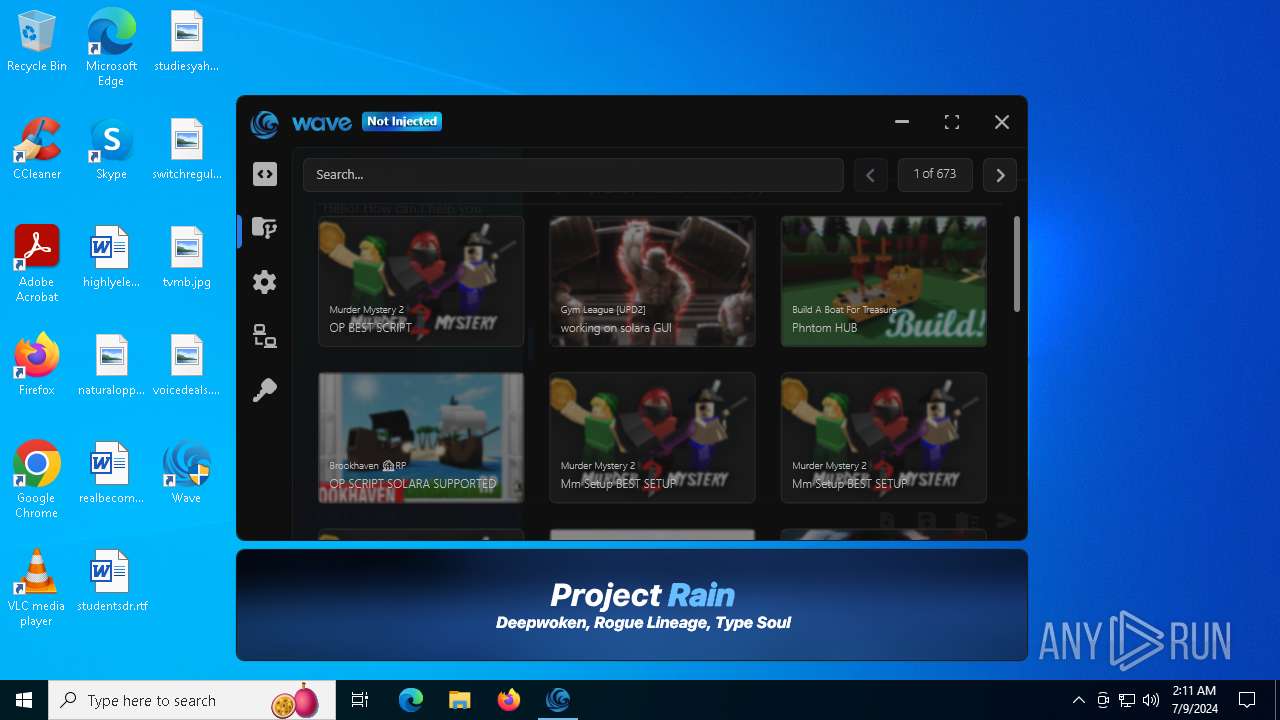Focus the Search scripts field
Viewport: 1280px width, 720px height.
[573, 174]
